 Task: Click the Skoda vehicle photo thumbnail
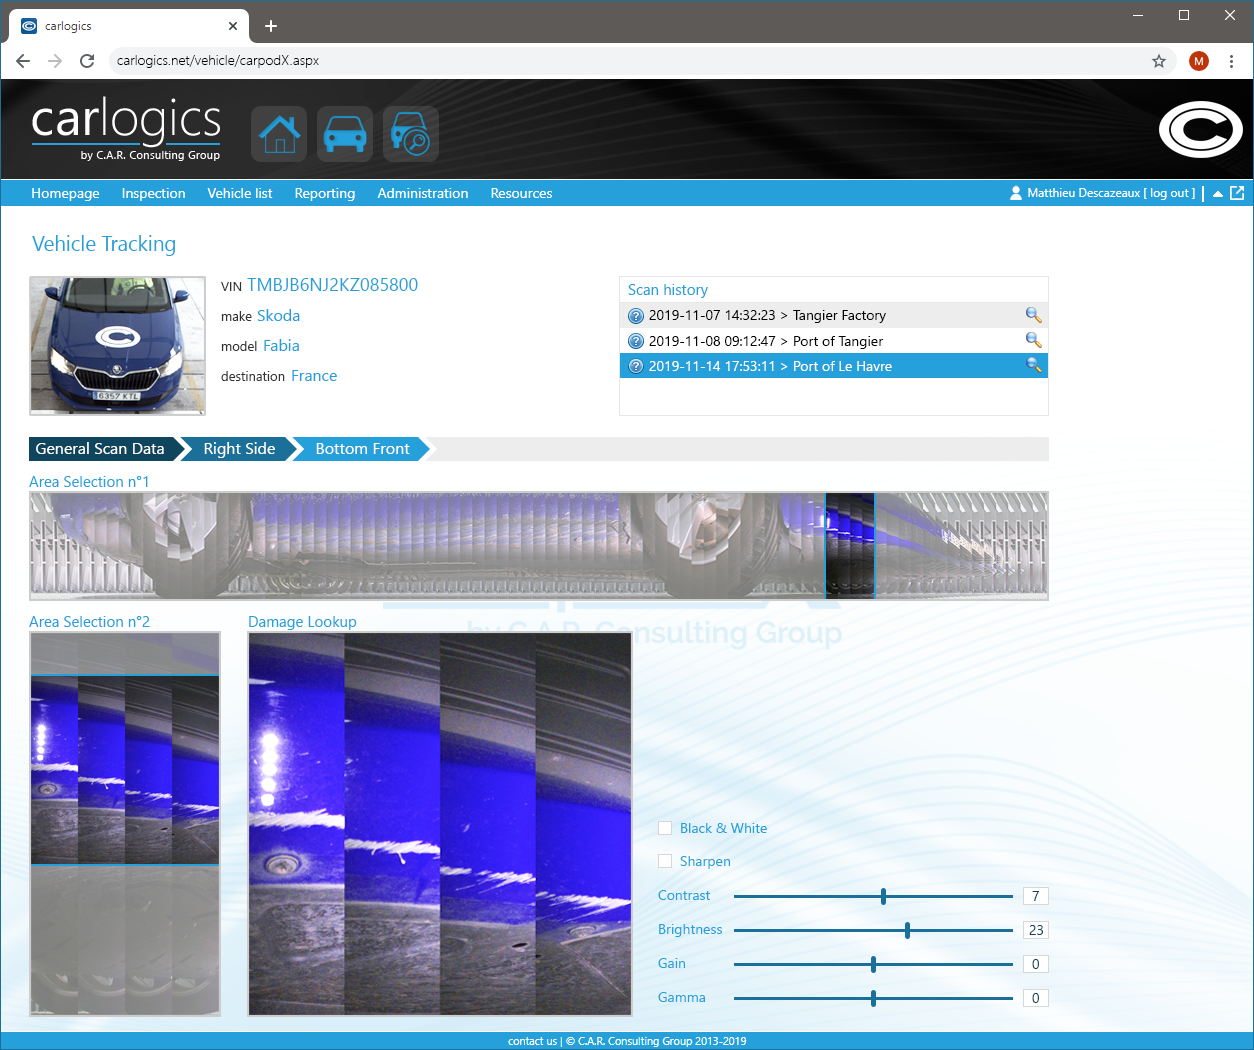click(x=118, y=346)
